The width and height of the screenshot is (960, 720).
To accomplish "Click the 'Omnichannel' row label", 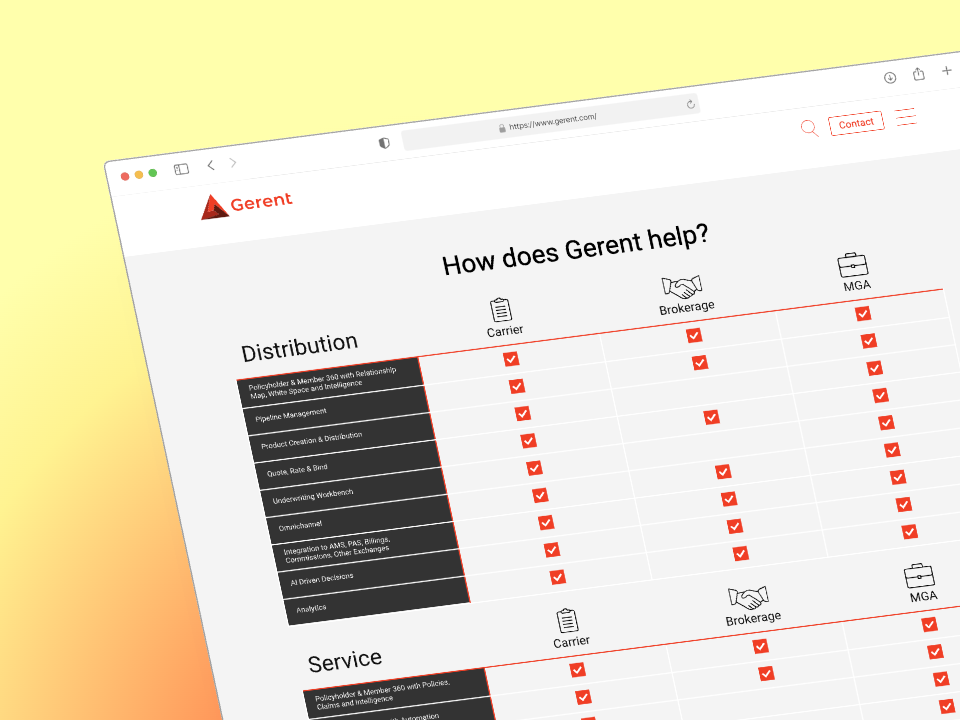I will point(300,526).
